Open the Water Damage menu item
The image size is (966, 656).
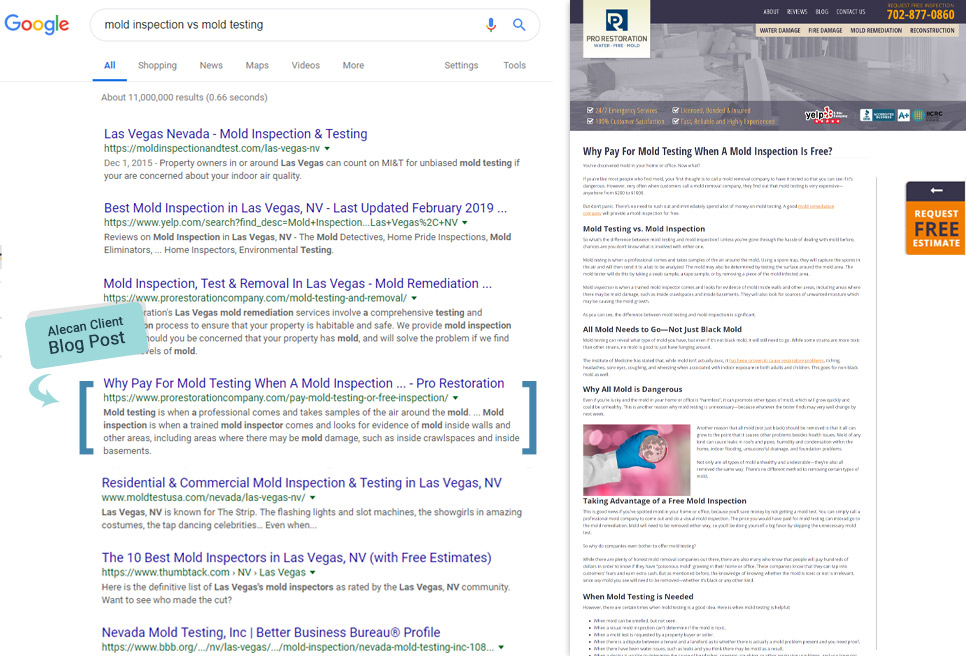[x=779, y=31]
